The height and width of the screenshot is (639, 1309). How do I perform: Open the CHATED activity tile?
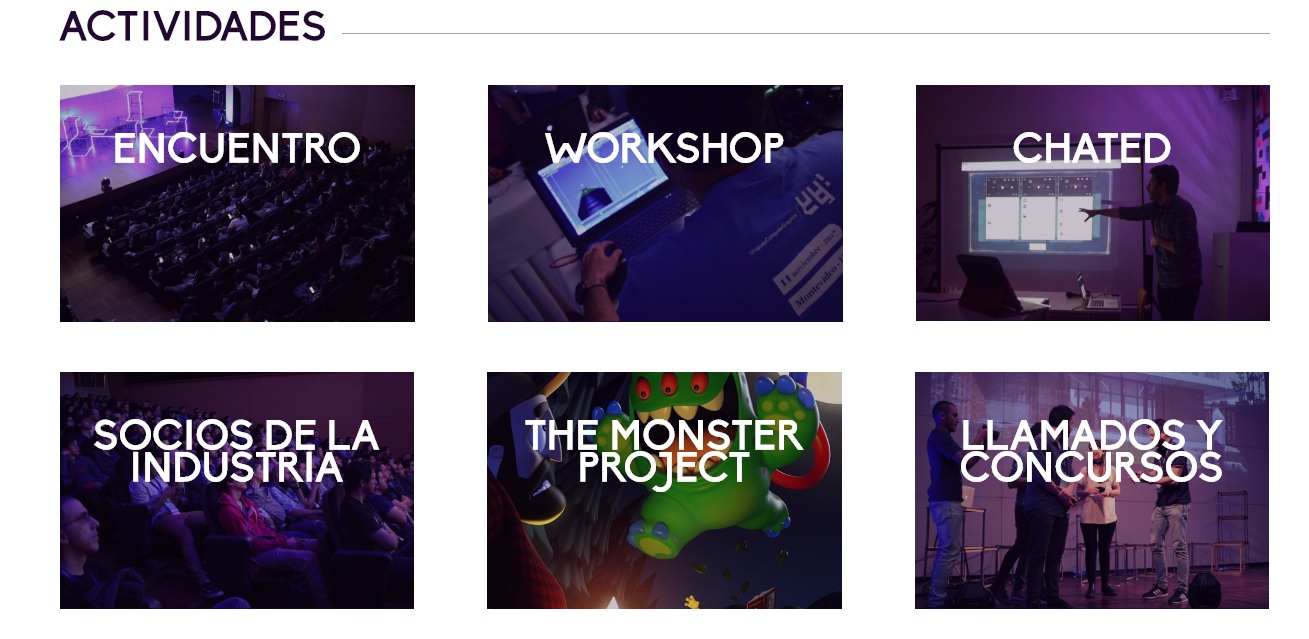1093,203
